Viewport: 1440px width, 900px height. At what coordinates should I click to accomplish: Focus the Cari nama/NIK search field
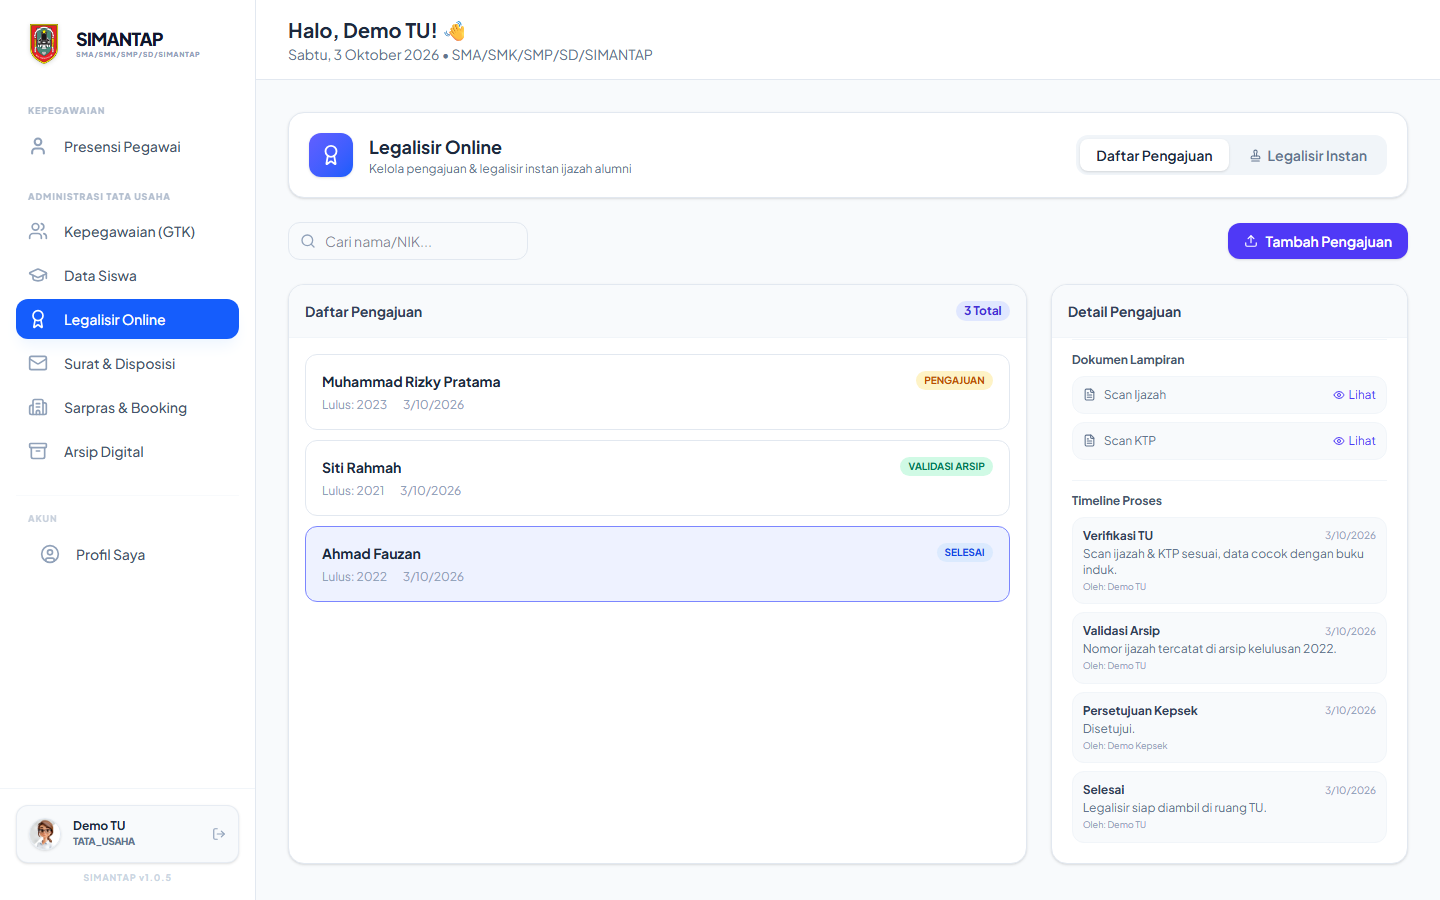pos(408,241)
